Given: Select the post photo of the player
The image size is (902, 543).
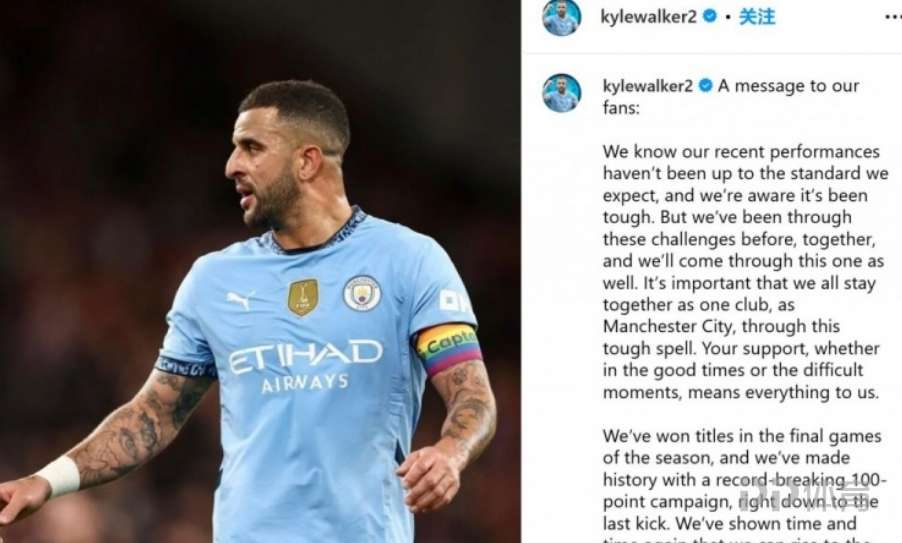Looking at the screenshot, I should point(260,272).
